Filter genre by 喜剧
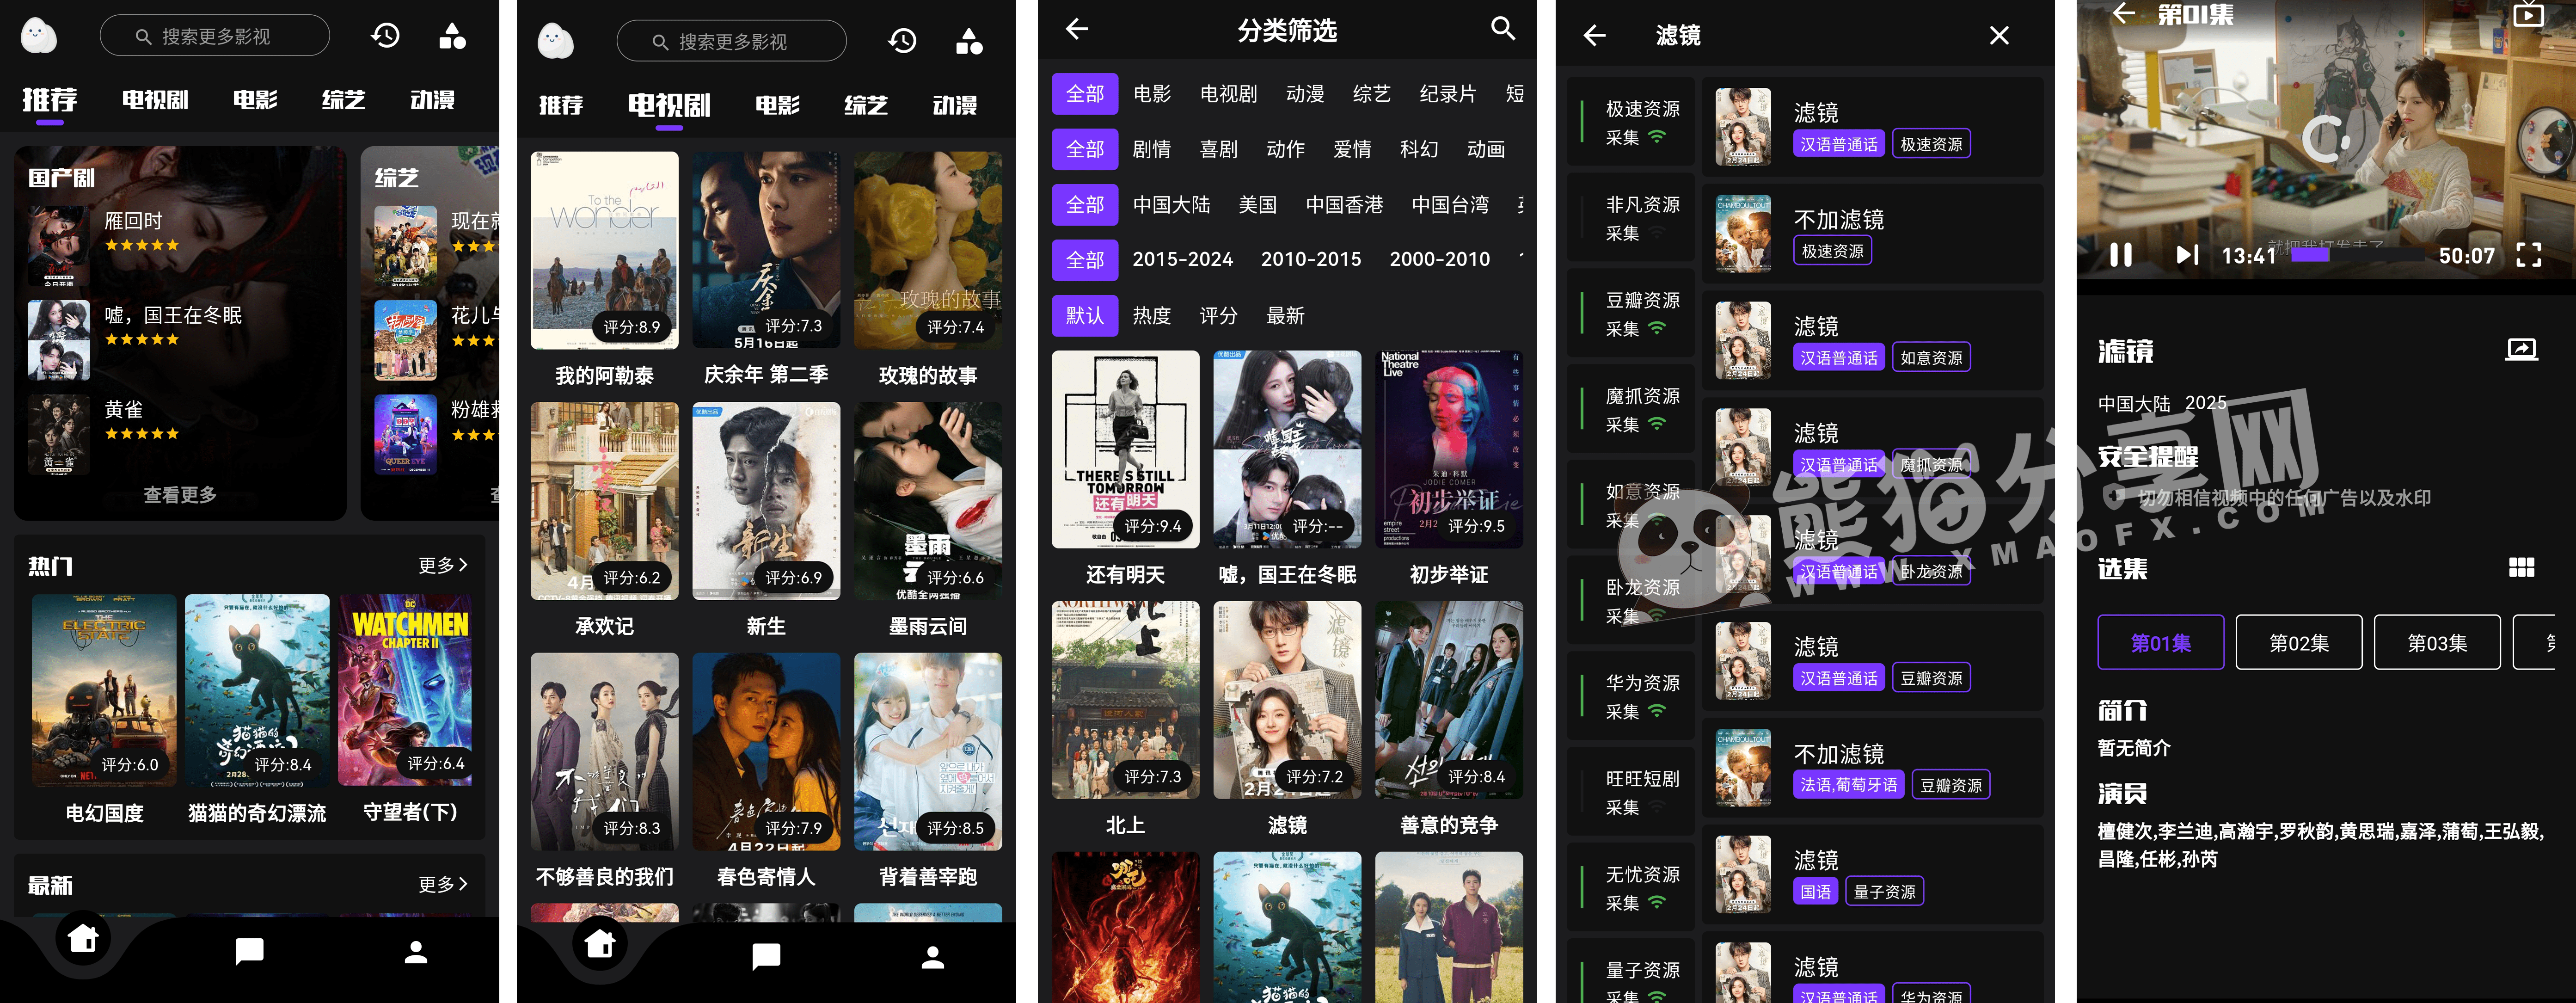The image size is (2576, 1003). click(x=1218, y=149)
